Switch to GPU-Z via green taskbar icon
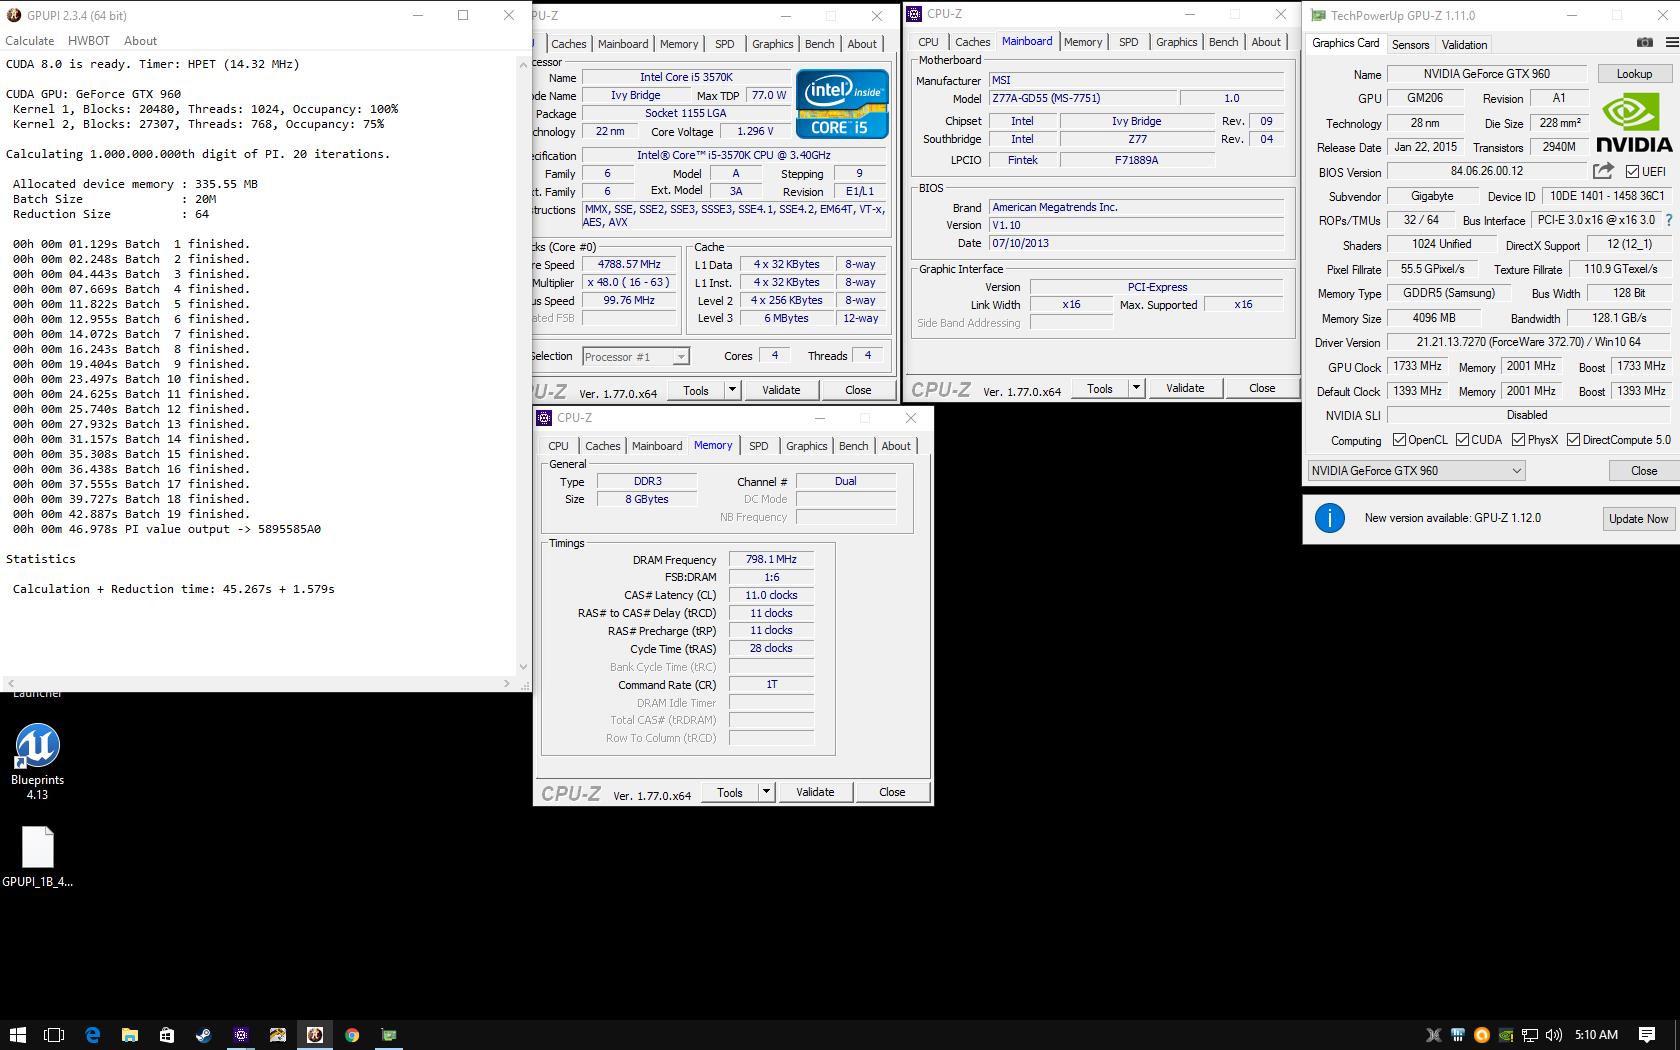Viewport: 1680px width, 1050px height. coord(388,1035)
